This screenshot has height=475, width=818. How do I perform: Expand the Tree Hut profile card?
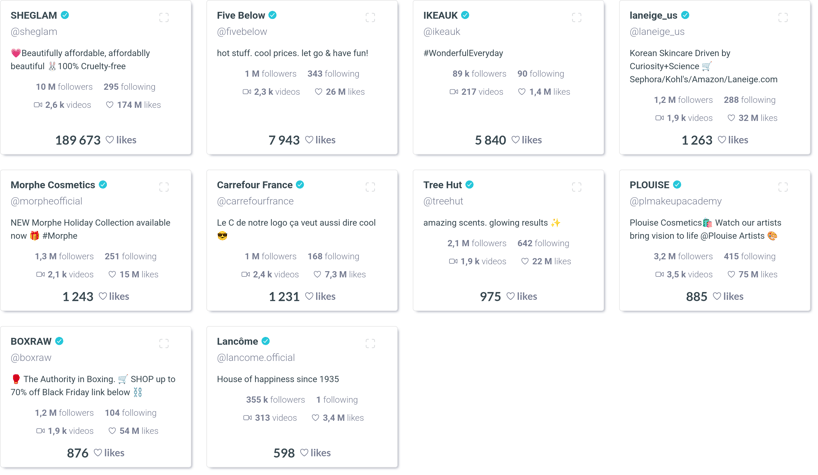tap(577, 187)
